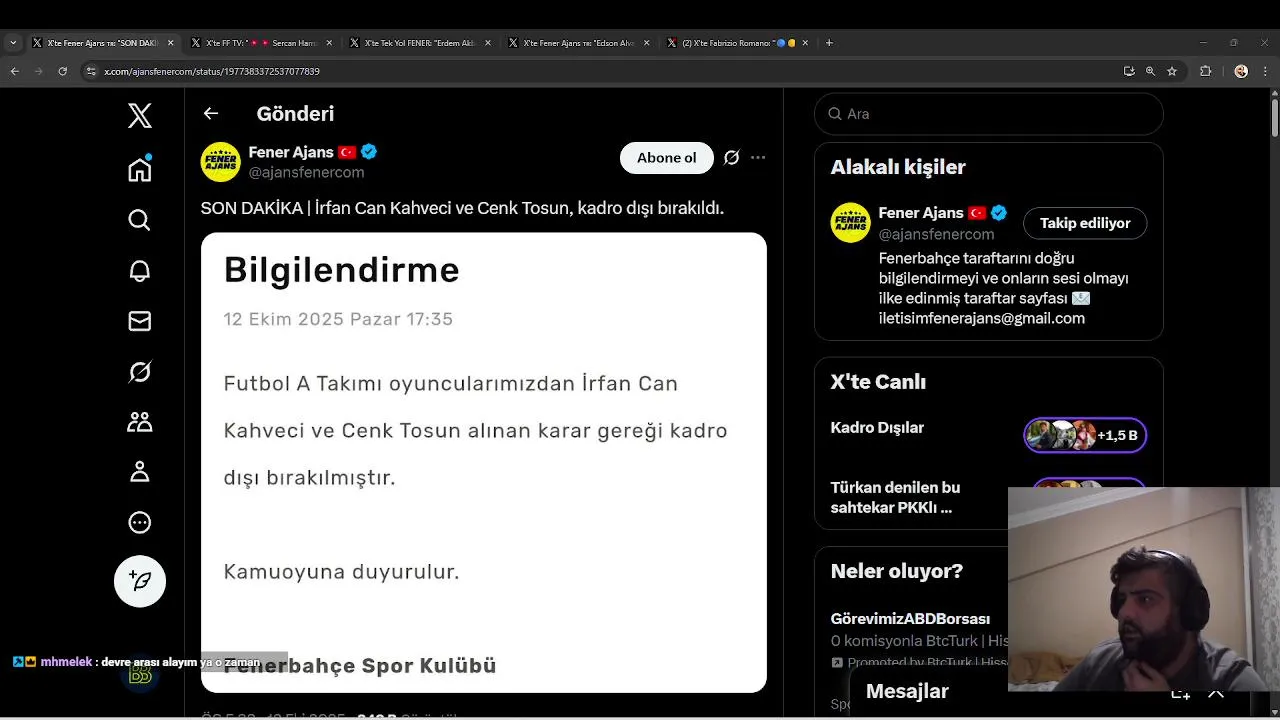Switch to the Fener Ajans Edson Alvarez tab
Viewport: 1280px width, 720px height.
tap(578, 43)
